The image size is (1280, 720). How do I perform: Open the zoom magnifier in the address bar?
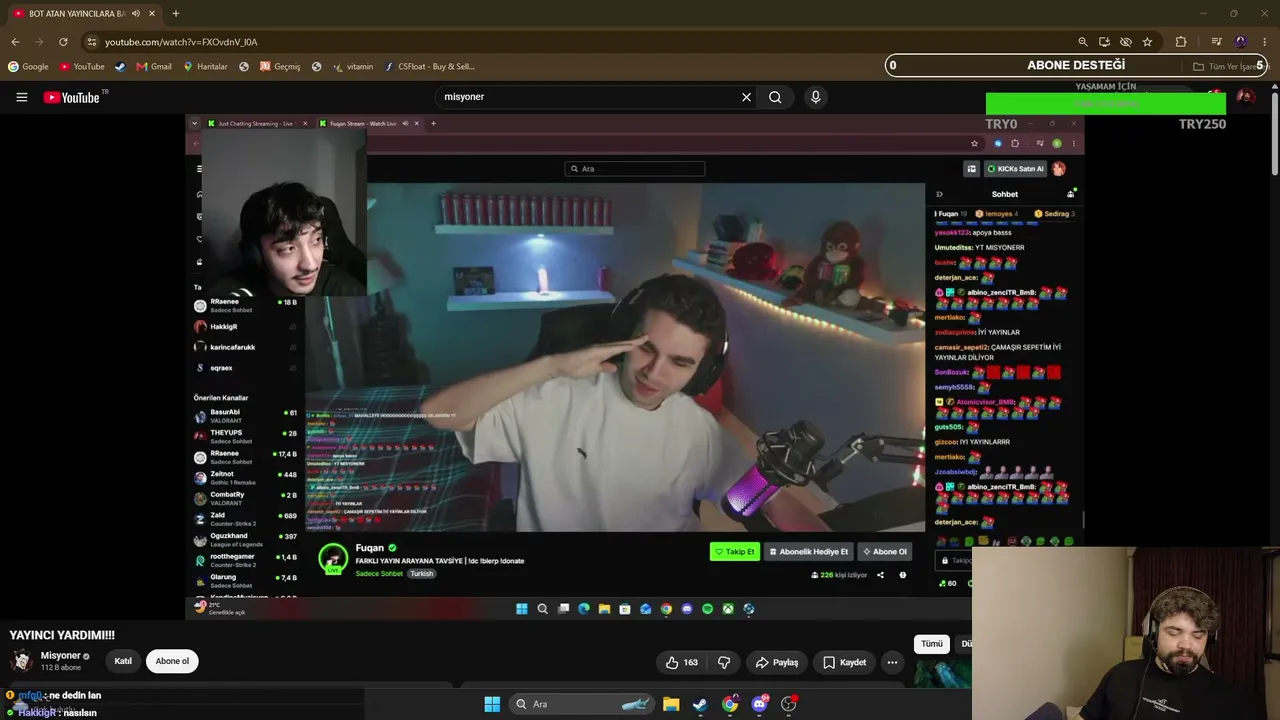pyautogui.click(x=1082, y=42)
